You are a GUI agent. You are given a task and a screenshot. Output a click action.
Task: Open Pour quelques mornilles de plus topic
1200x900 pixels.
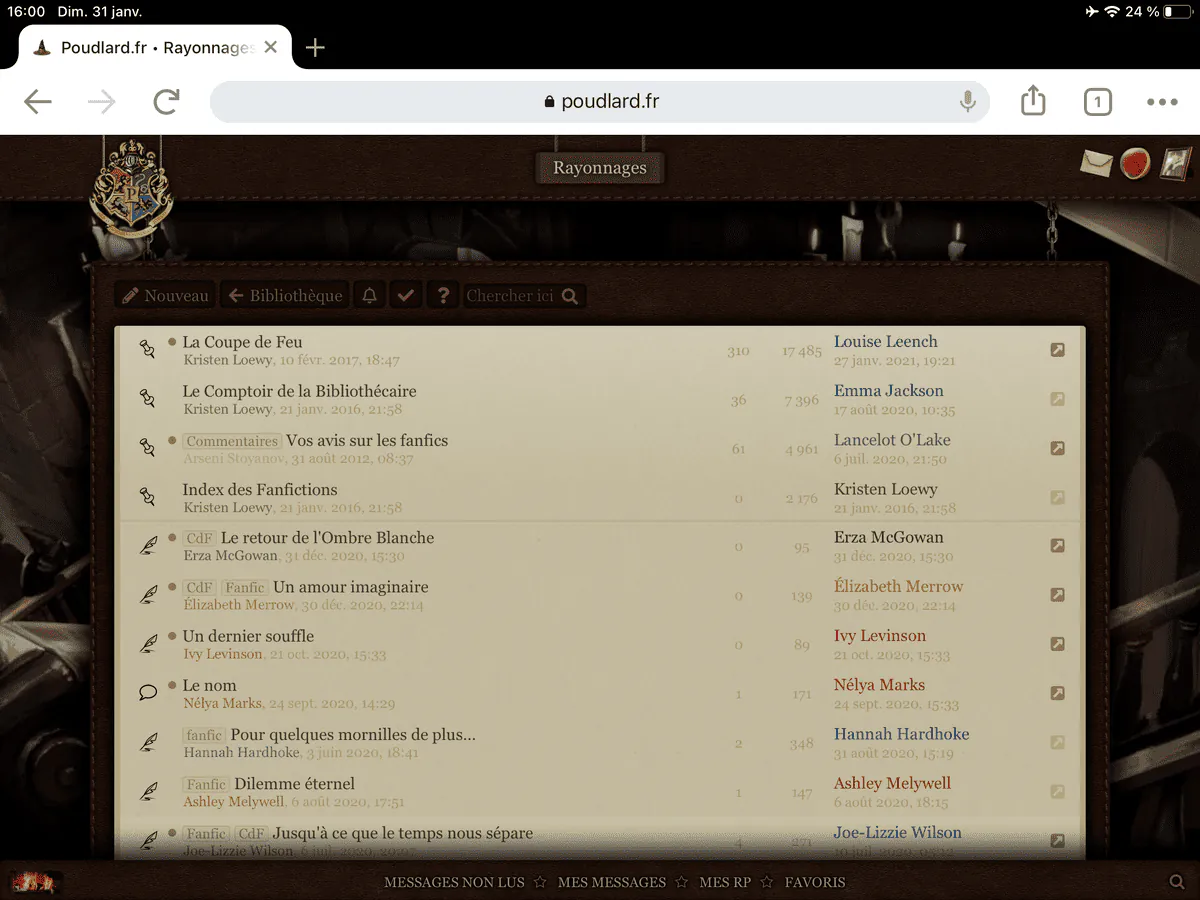point(353,735)
